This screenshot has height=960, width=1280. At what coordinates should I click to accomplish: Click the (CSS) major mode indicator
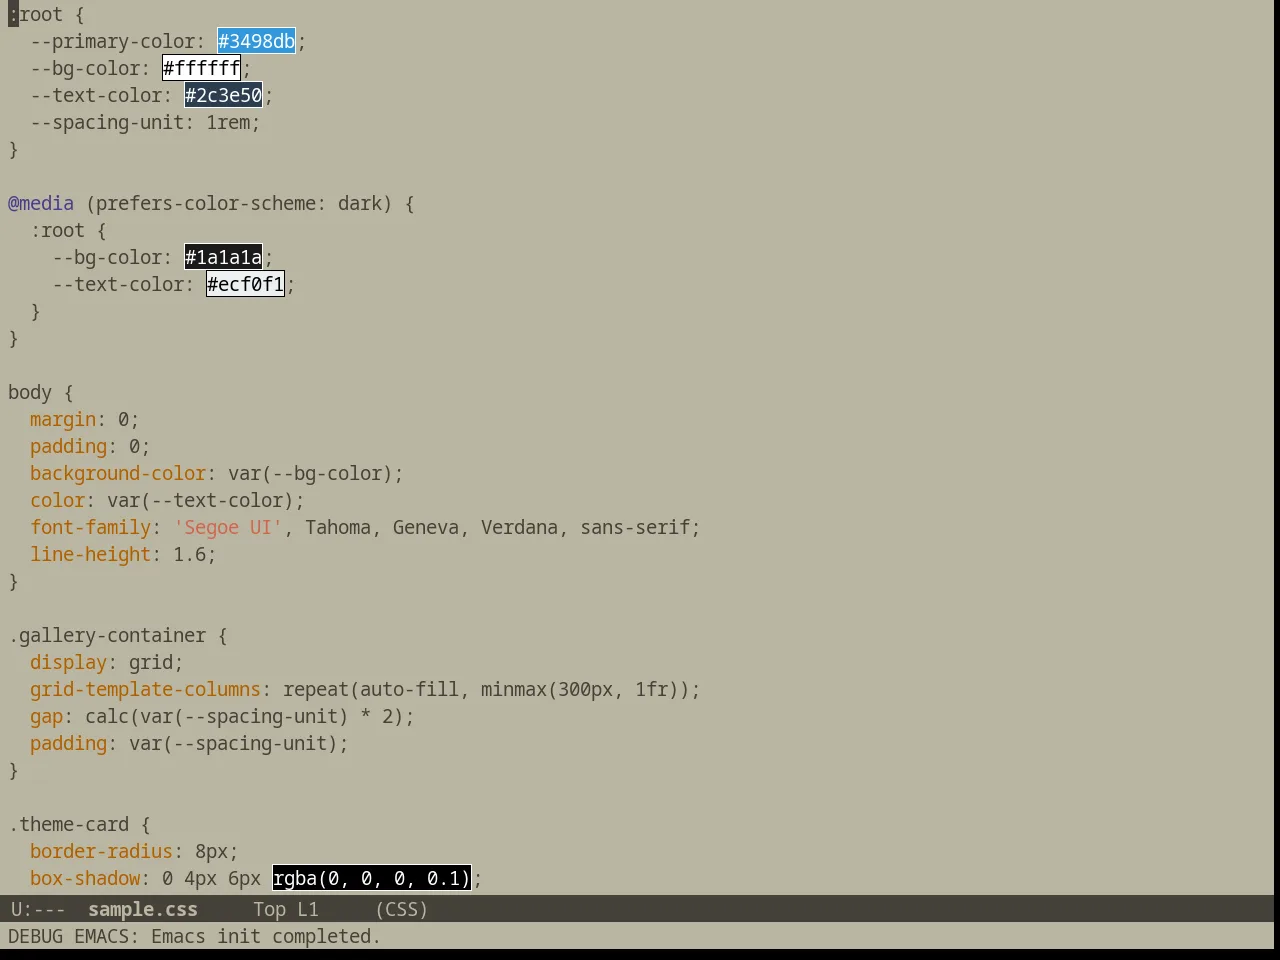pyautogui.click(x=401, y=909)
